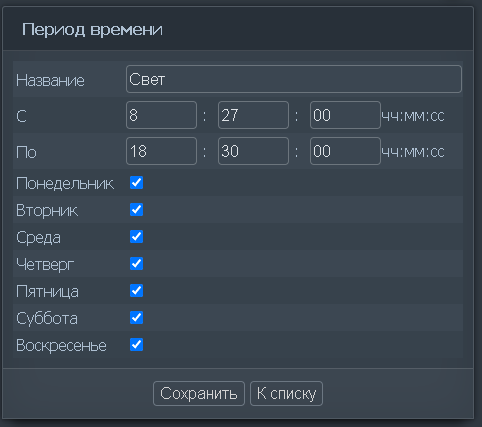The height and width of the screenshot is (427, 482).
Task: Toggle the Четверг checkbox
Action: point(136,264)
